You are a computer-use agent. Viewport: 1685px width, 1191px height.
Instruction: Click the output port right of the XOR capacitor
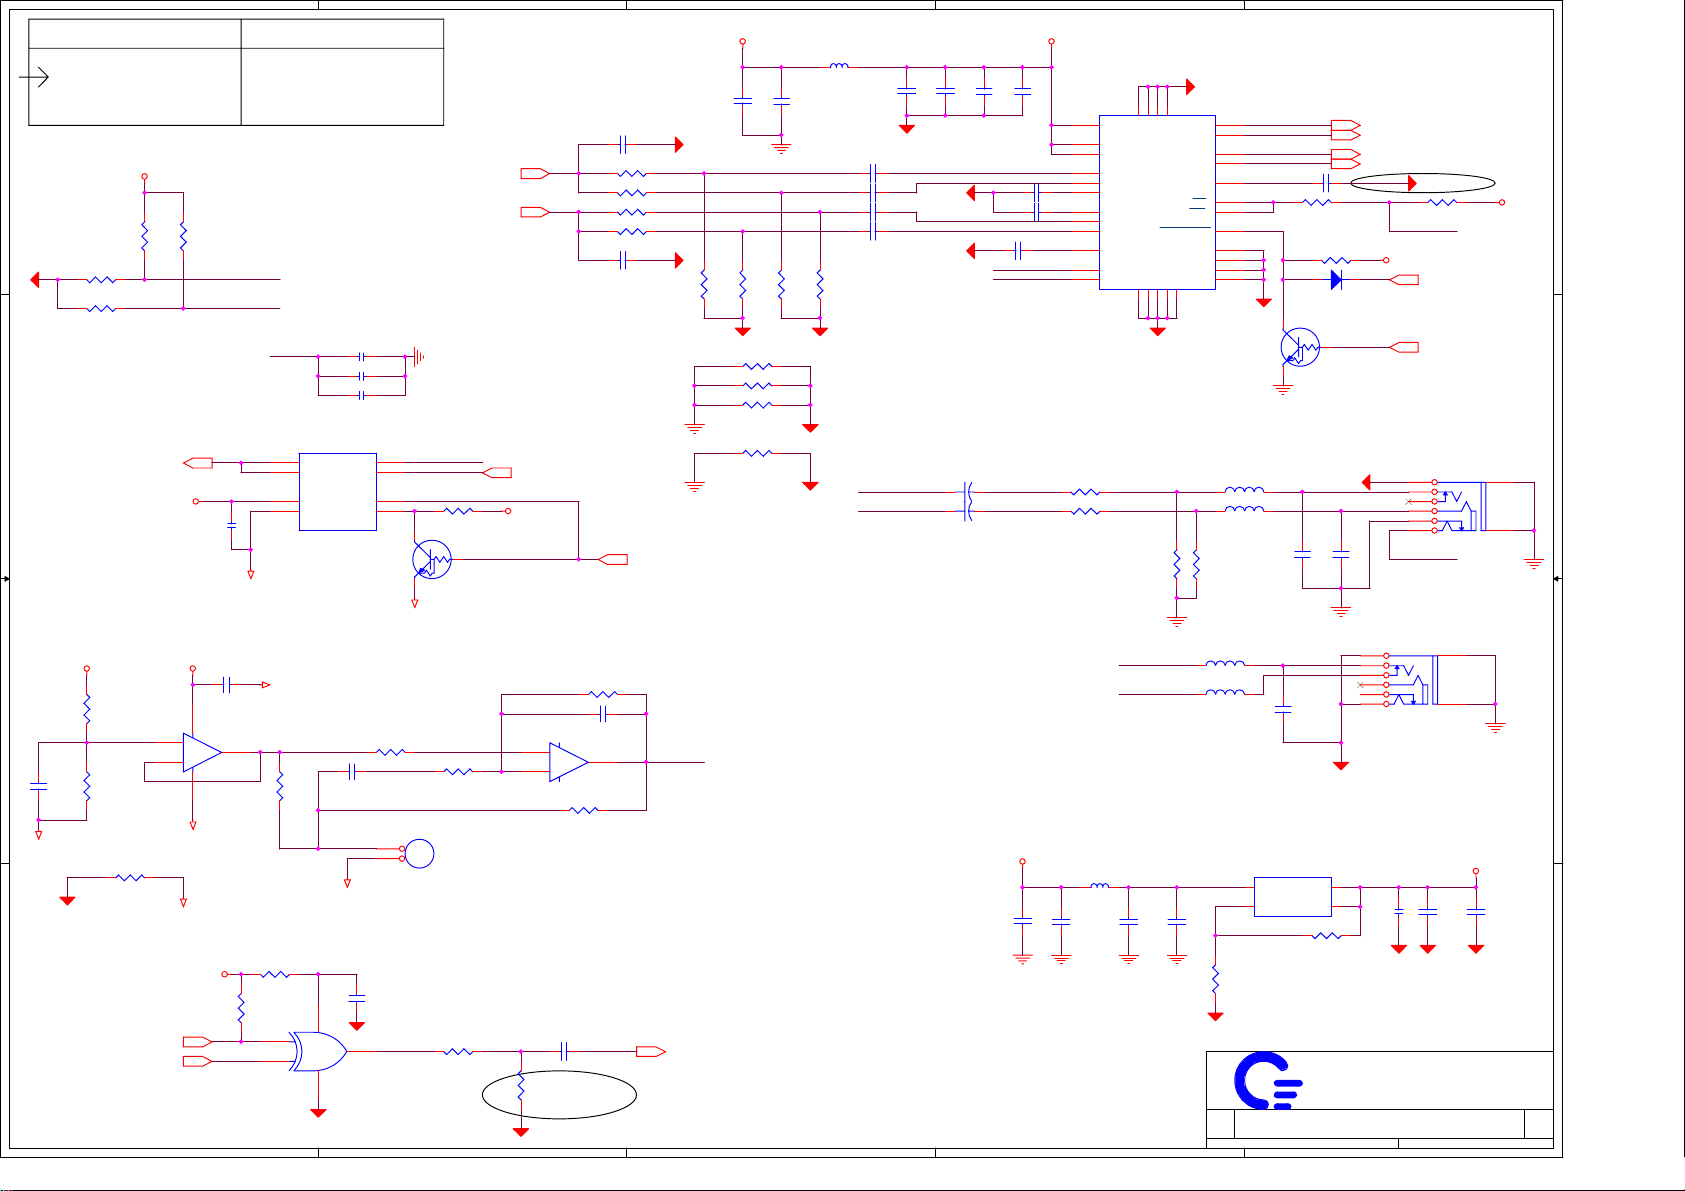(651, 1051)
